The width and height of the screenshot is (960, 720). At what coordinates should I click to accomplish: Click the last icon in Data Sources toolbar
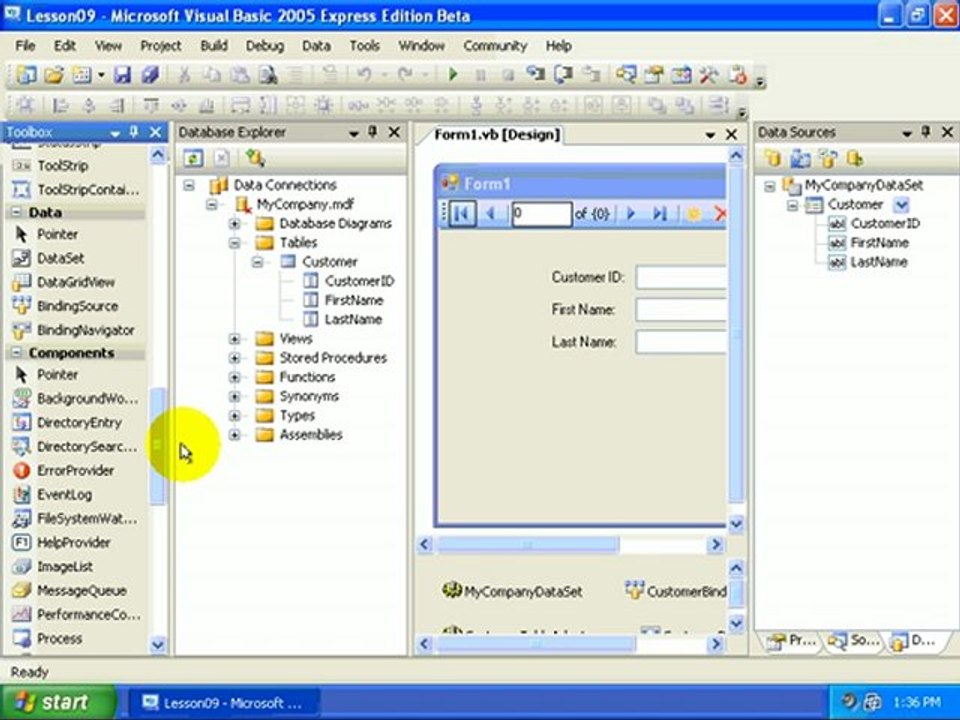tap(855, 159)
